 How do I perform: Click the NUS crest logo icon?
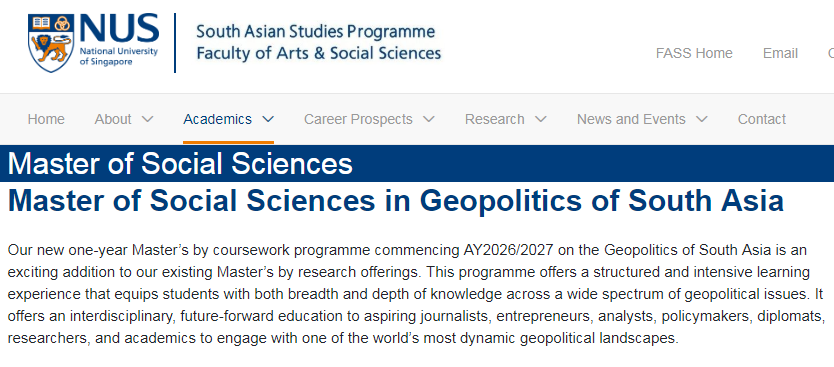51,44
